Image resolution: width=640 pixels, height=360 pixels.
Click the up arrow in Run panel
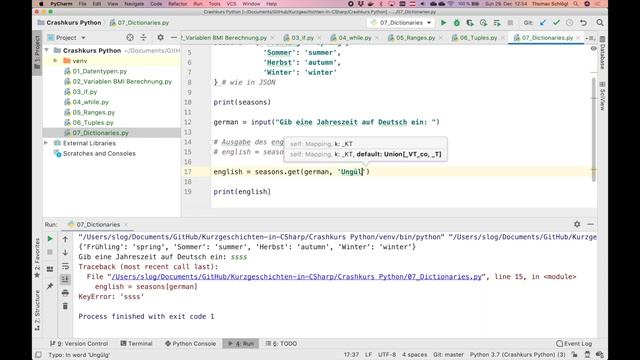(65, 239)
